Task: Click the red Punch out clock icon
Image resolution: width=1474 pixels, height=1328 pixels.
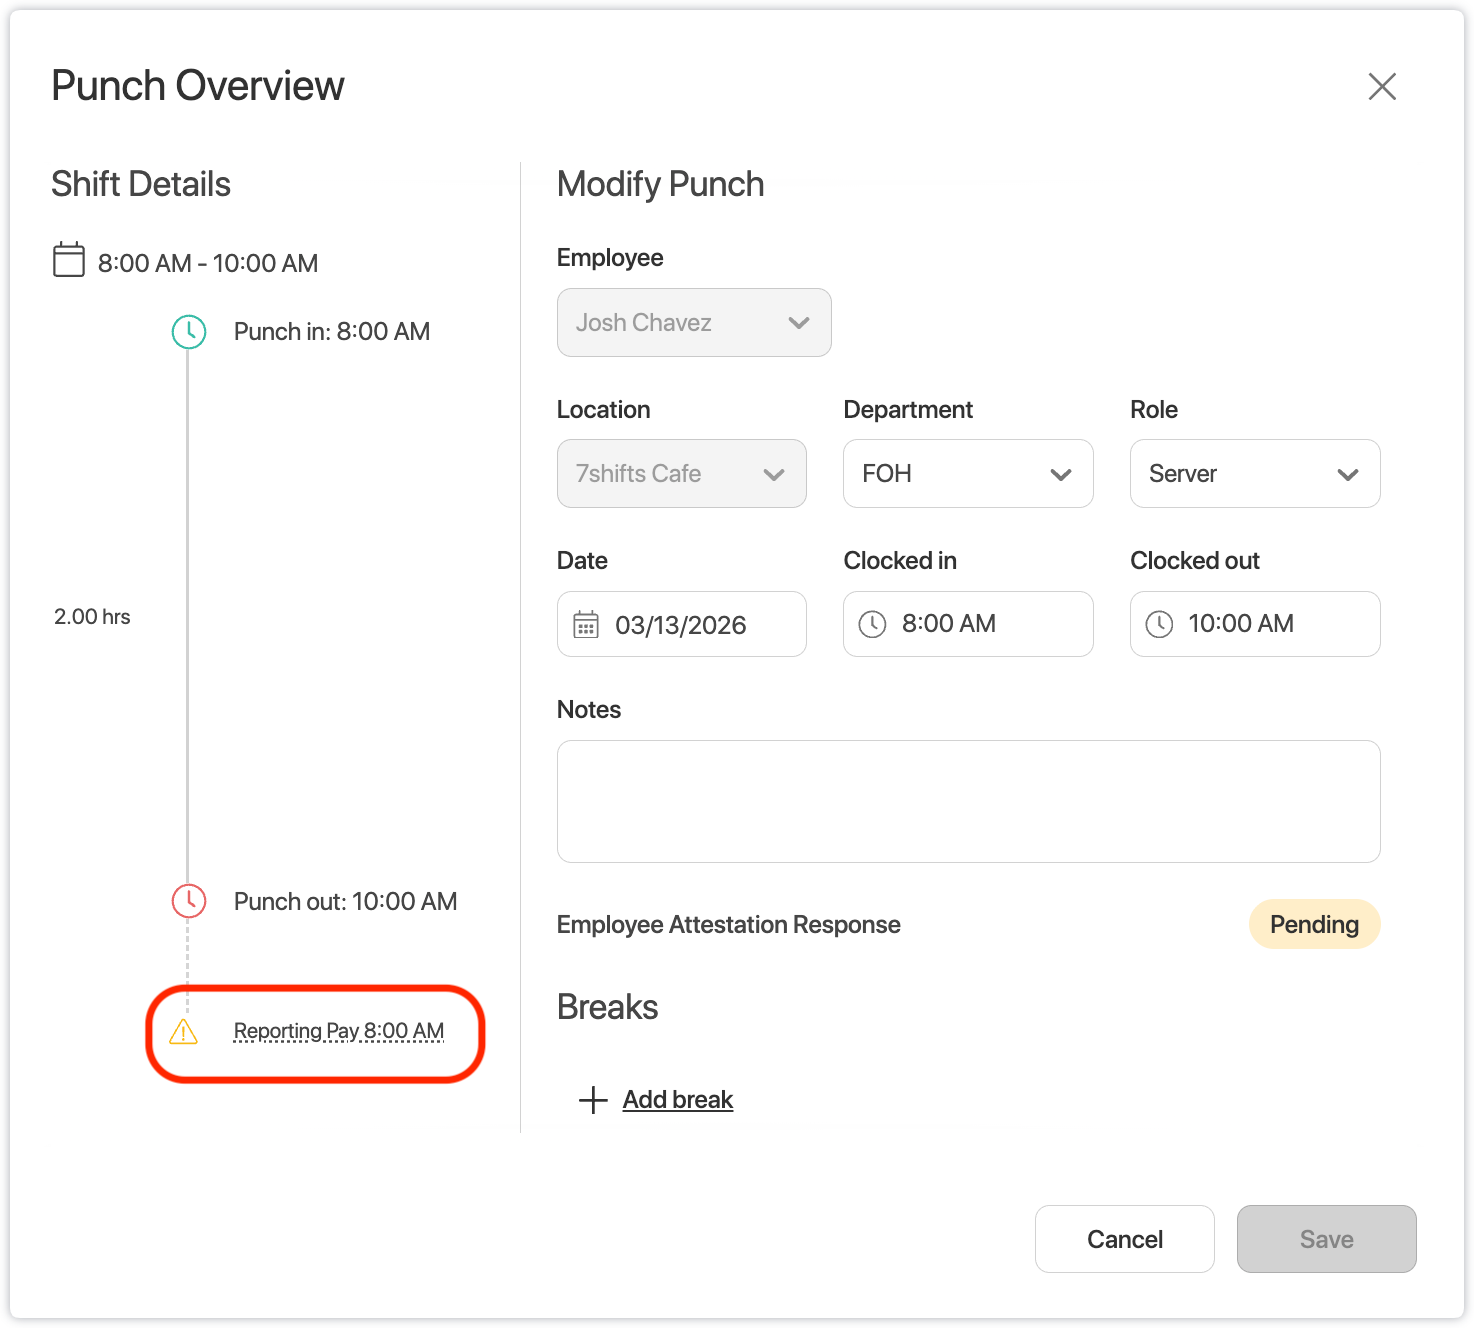Action: pyautogui.click(x=189, y=901)
